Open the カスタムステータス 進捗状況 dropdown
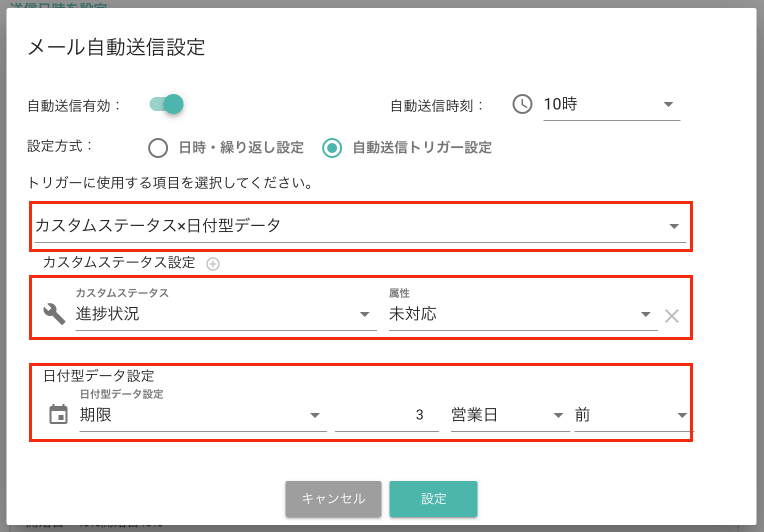Image resolution: width=764 pixels, height=532 pixels. pos(226,314)
